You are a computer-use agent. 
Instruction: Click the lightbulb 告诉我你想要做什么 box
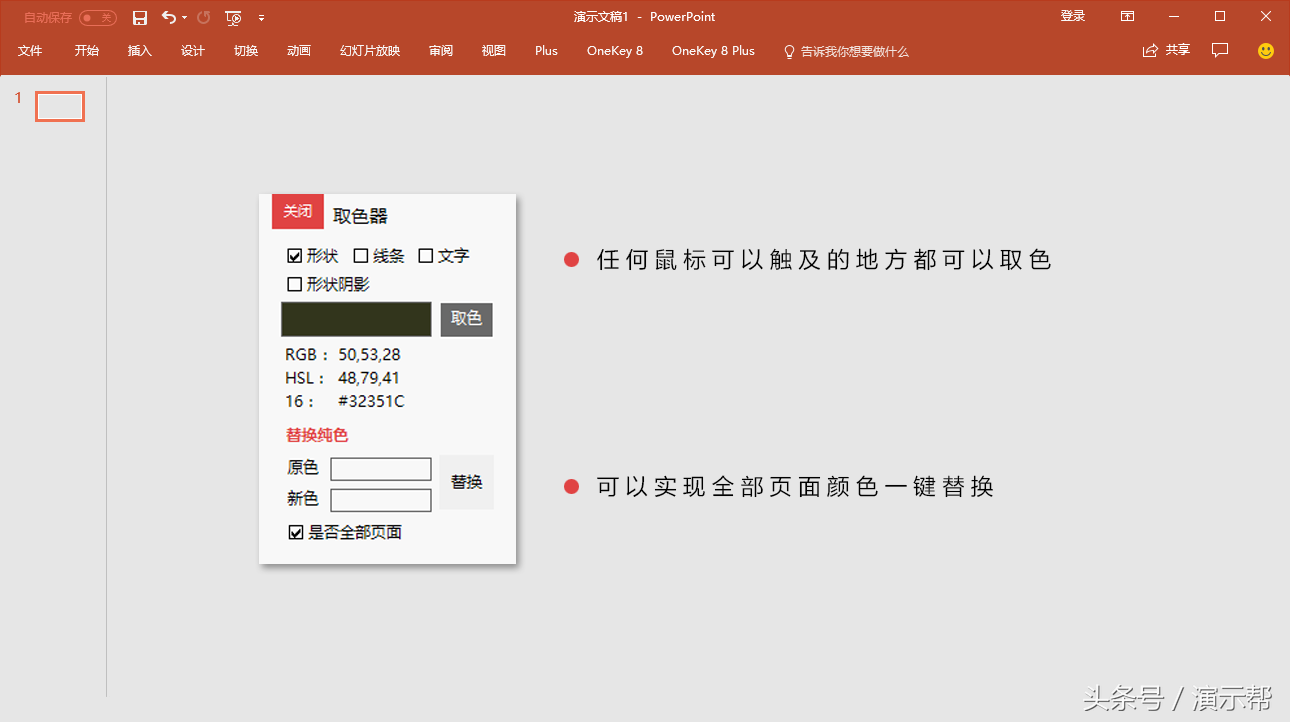click(x=846, y=51)
